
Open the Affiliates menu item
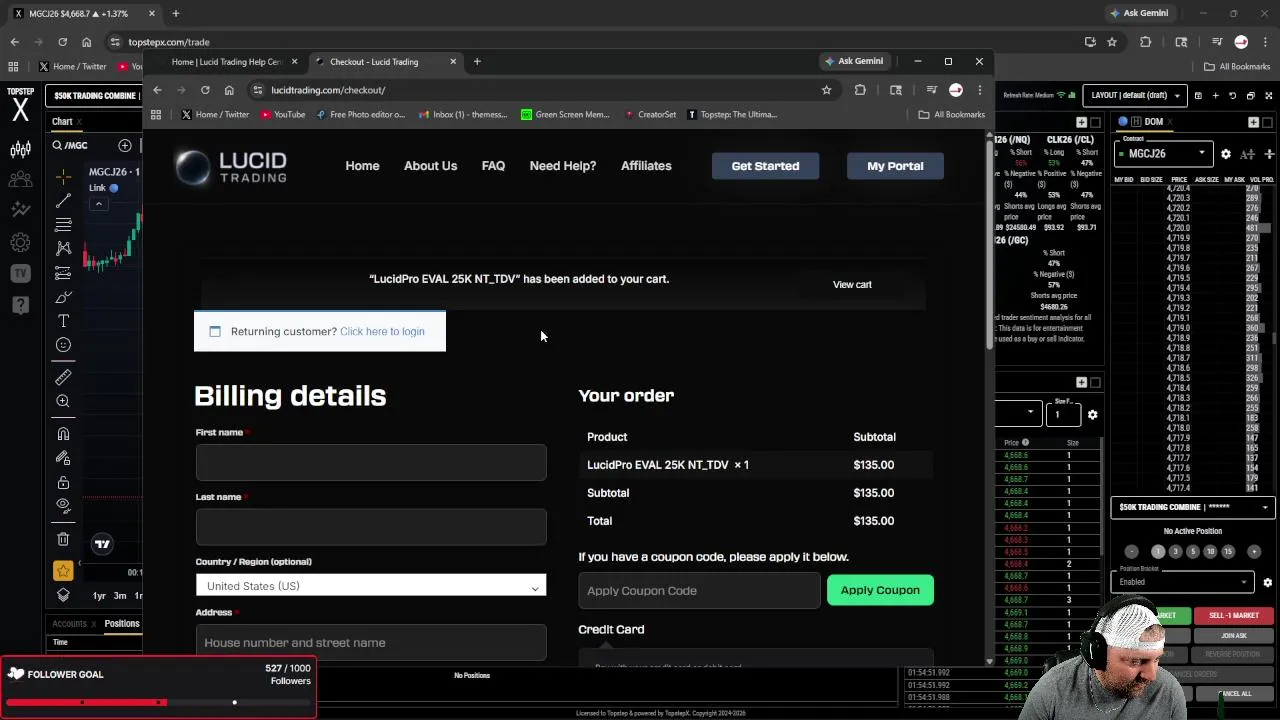coord(646,166)
